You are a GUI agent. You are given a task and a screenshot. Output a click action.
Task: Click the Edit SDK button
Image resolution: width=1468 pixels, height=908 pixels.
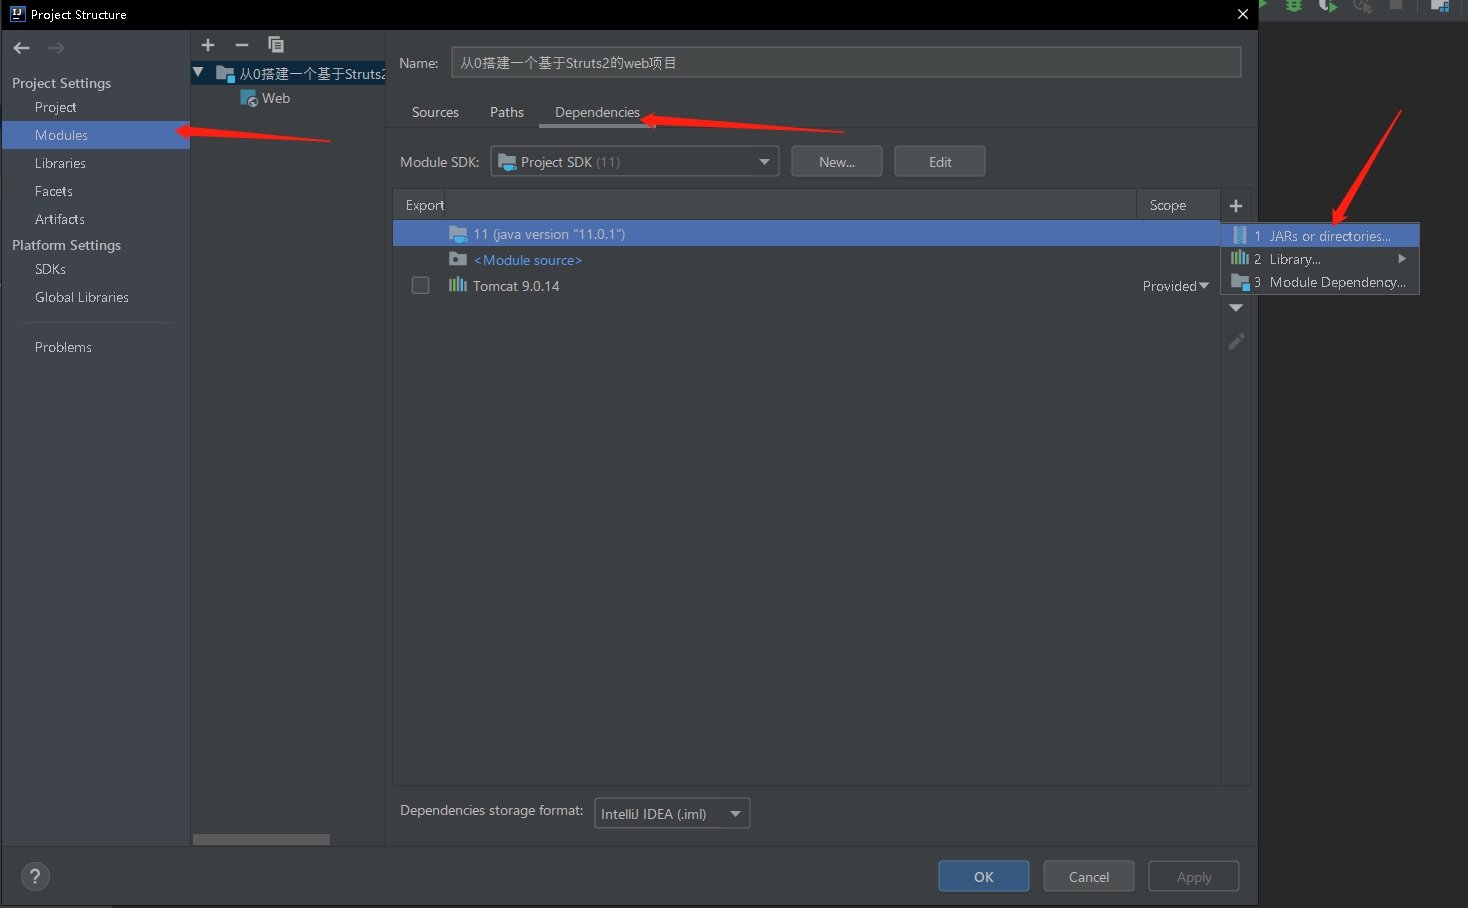(940, 162)
